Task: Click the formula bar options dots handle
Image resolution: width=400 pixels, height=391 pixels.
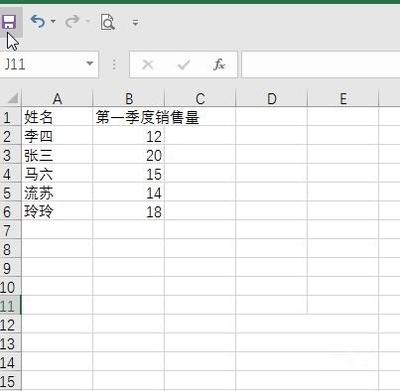Action: (114, 64)
